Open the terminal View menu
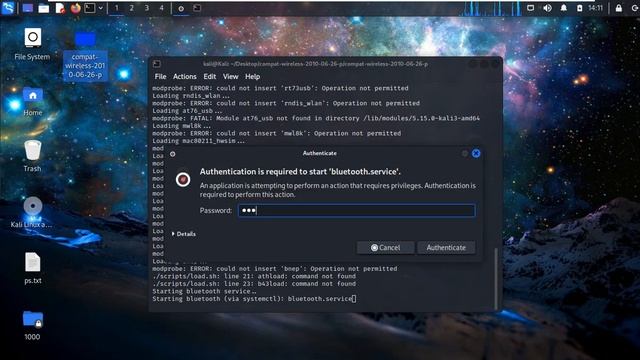Viewport: 640px width, 360px height. click(230, 76)
